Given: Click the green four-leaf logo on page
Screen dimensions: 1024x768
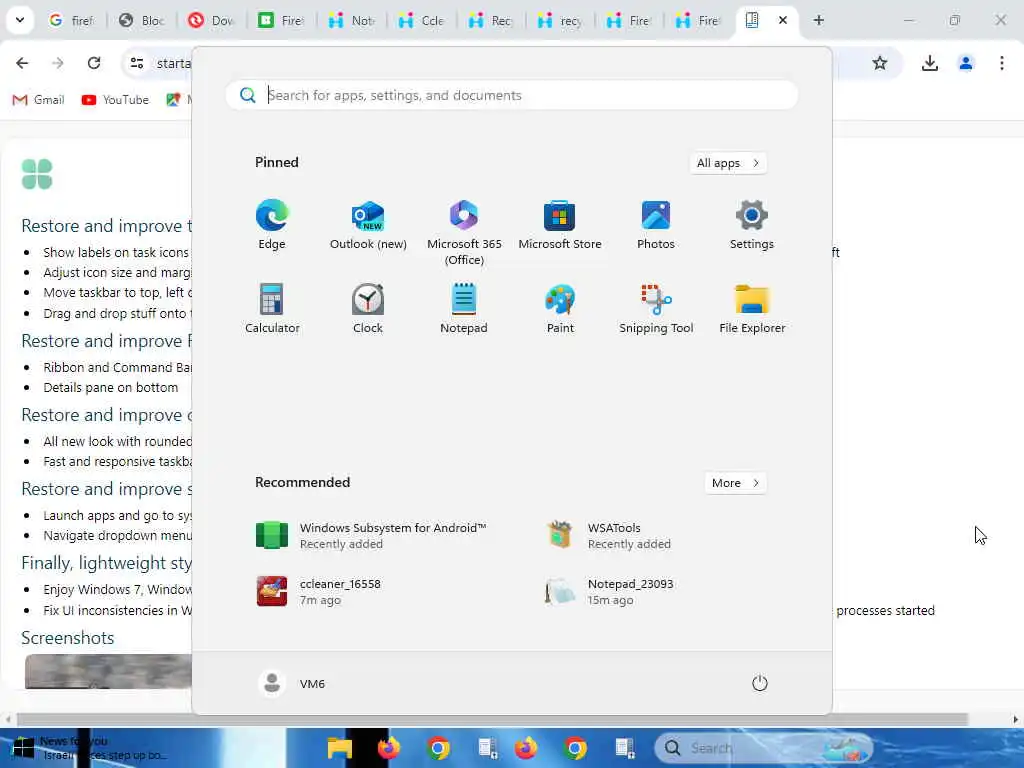Looking at the screenshot, I should (37, 174).
